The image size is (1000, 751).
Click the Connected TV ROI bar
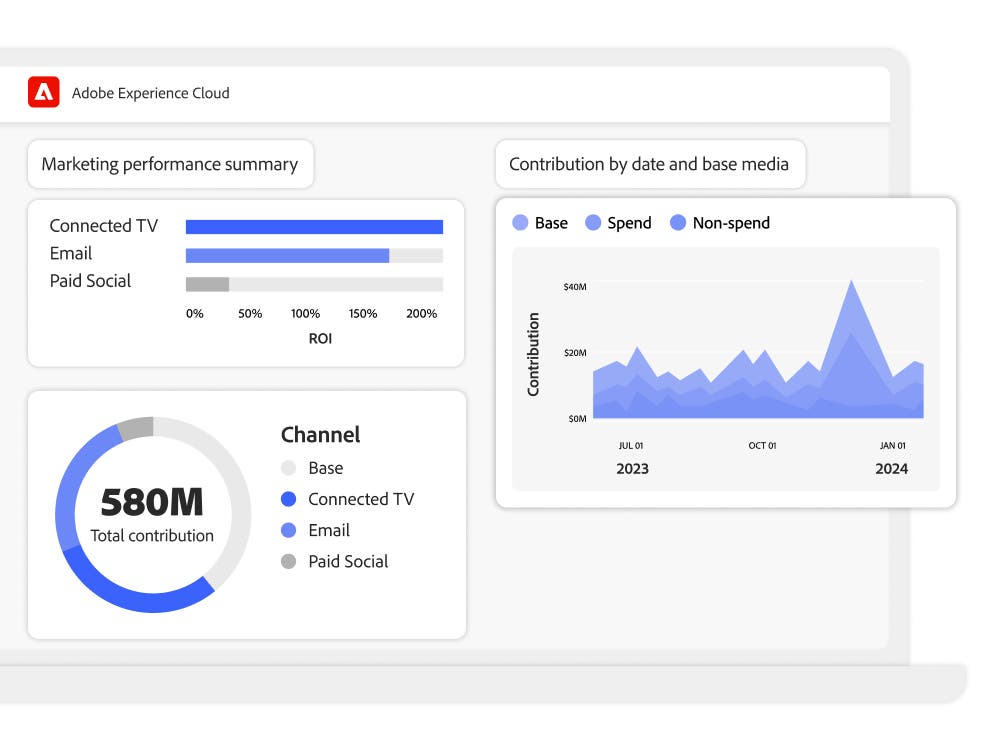pos(314,226)
